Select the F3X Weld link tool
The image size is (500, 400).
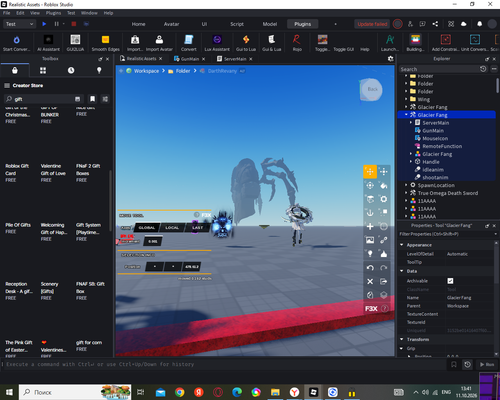tap(384, 240)
